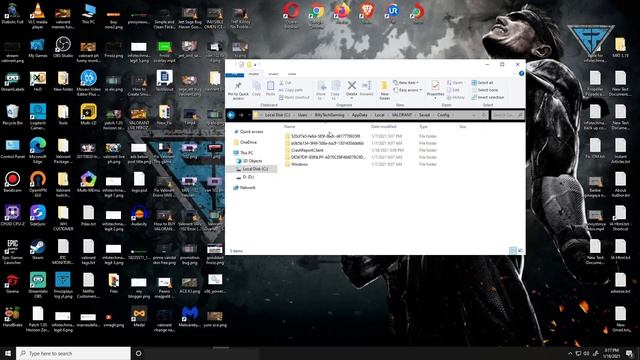Open the Easy access dropdown
The height and width of the screenshot is (360, 640).
407,90
